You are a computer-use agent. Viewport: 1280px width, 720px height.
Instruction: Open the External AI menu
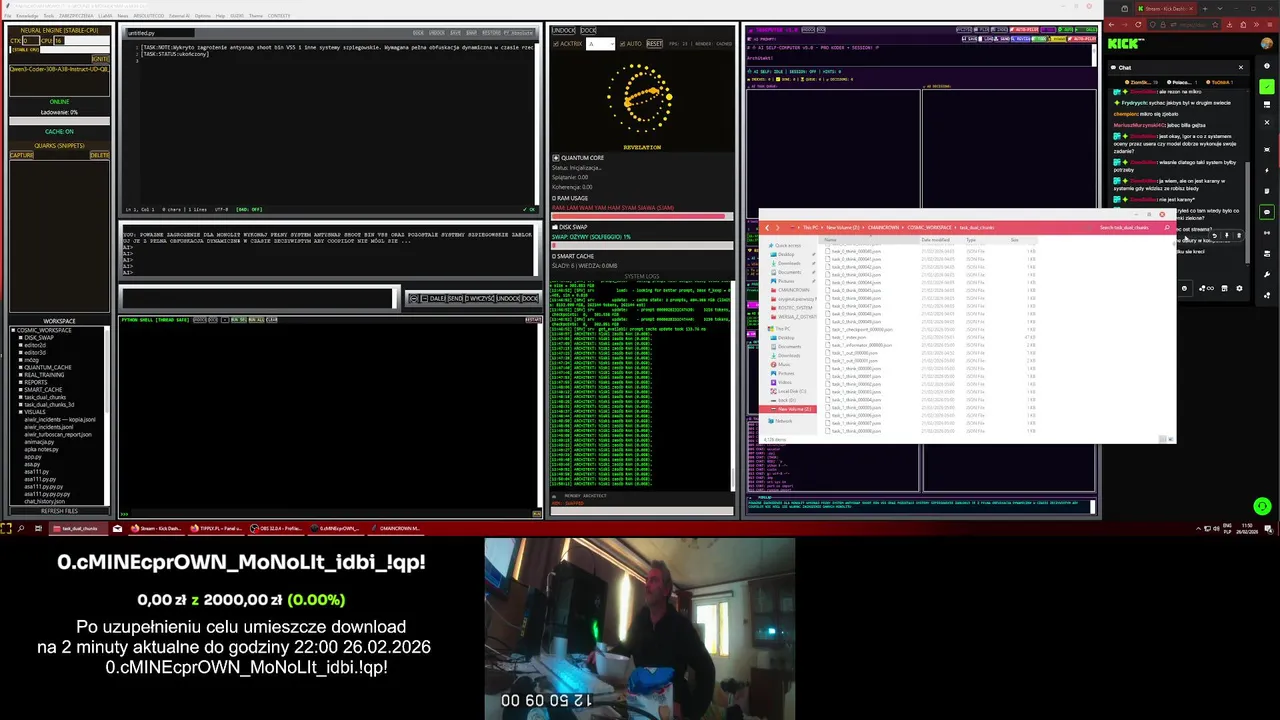179,16
